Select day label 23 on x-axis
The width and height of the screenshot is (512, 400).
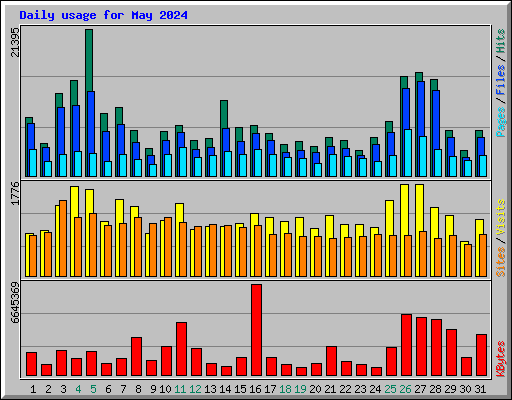(x=360, y=389)
